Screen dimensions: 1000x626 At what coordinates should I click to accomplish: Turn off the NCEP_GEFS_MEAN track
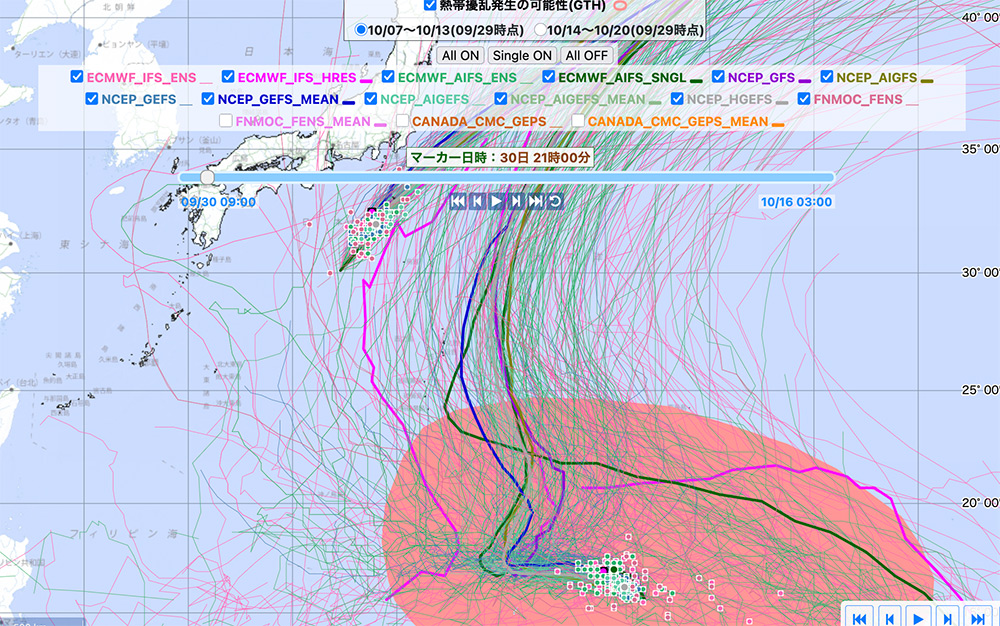208,99
